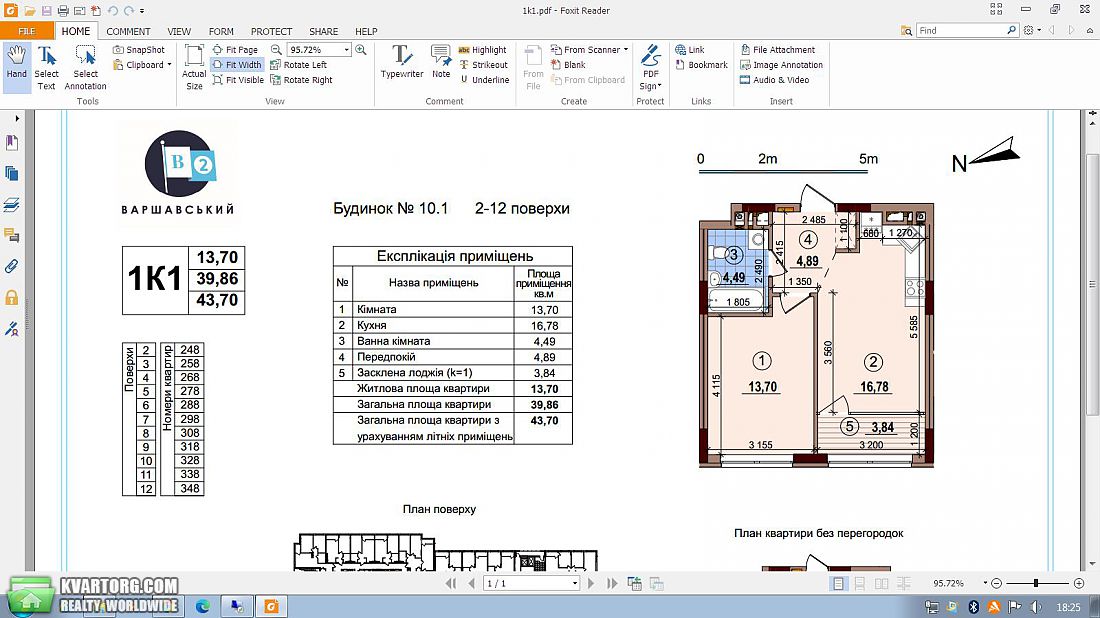Set view to Actual Size
This screenshot has width=1100, height=618.
point(194,67)
